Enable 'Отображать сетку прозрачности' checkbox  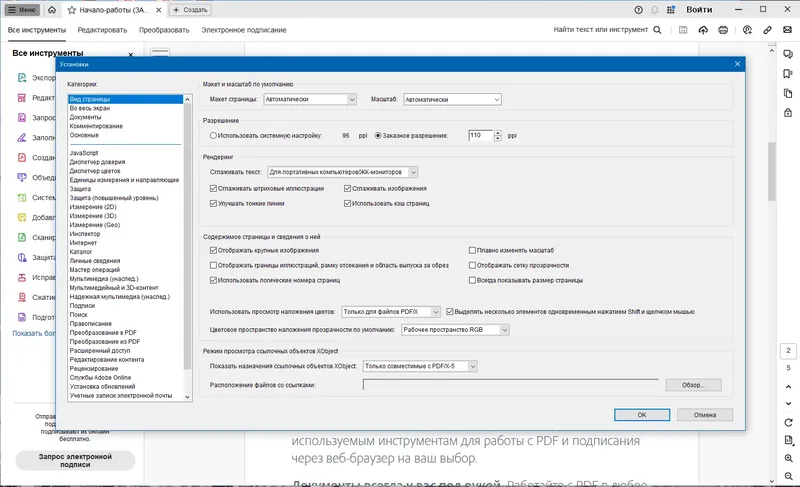tap(472, 265)
